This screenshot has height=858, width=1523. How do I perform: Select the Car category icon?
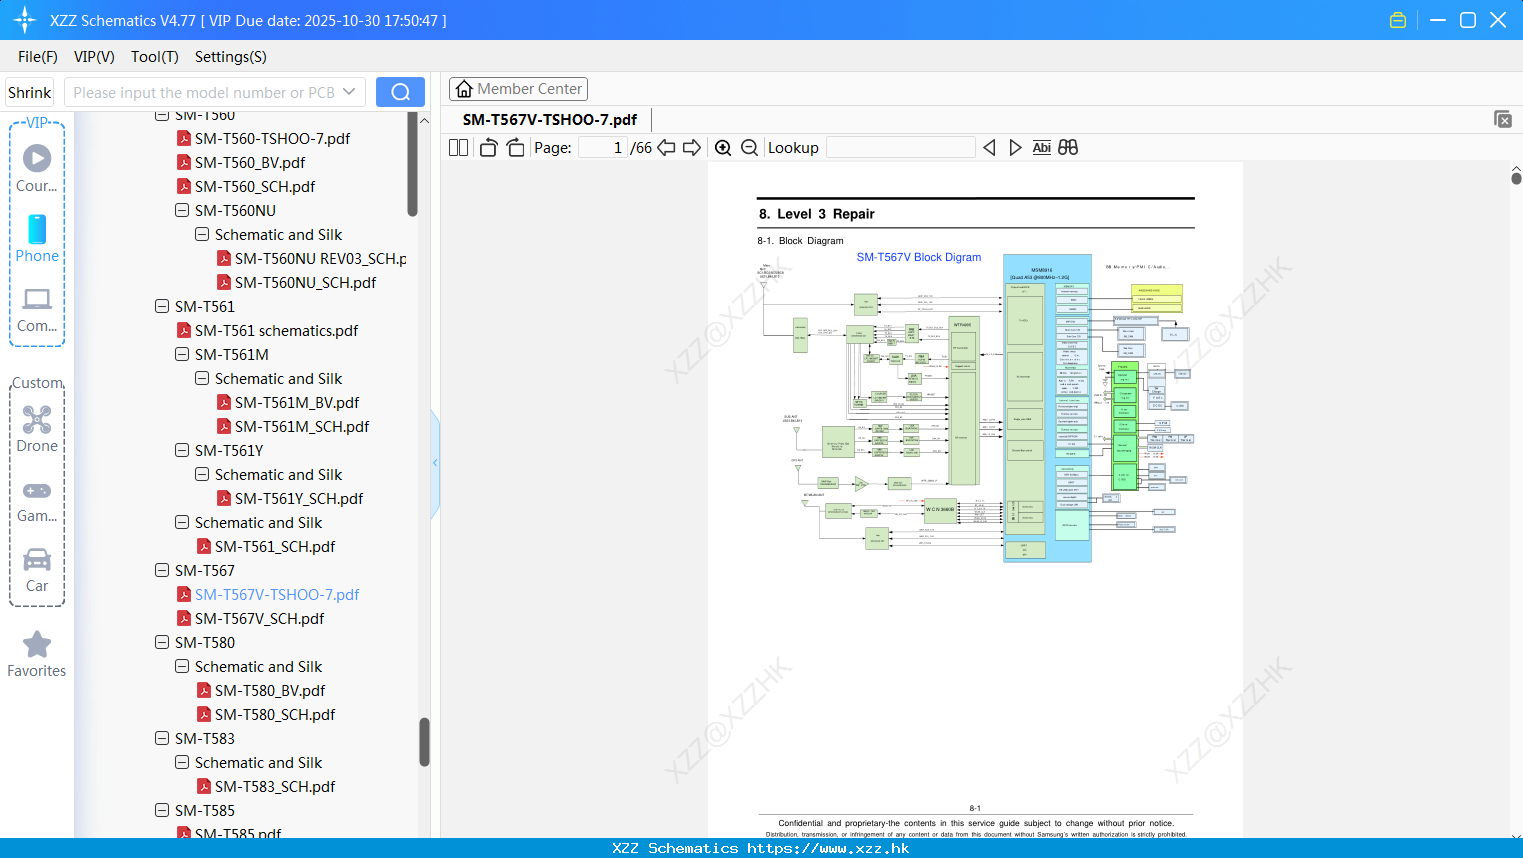tap(37, 559)
